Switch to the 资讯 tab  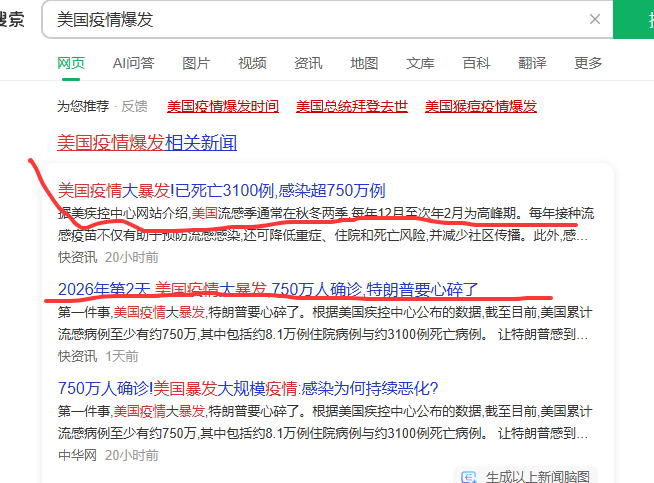tap(308, 63)
